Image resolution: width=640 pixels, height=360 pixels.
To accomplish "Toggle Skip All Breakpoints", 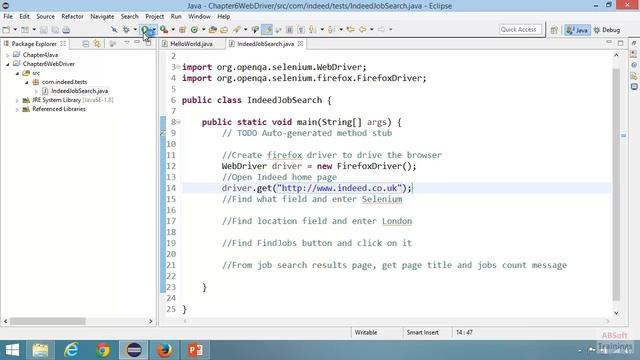I will [x=114, y=30].
